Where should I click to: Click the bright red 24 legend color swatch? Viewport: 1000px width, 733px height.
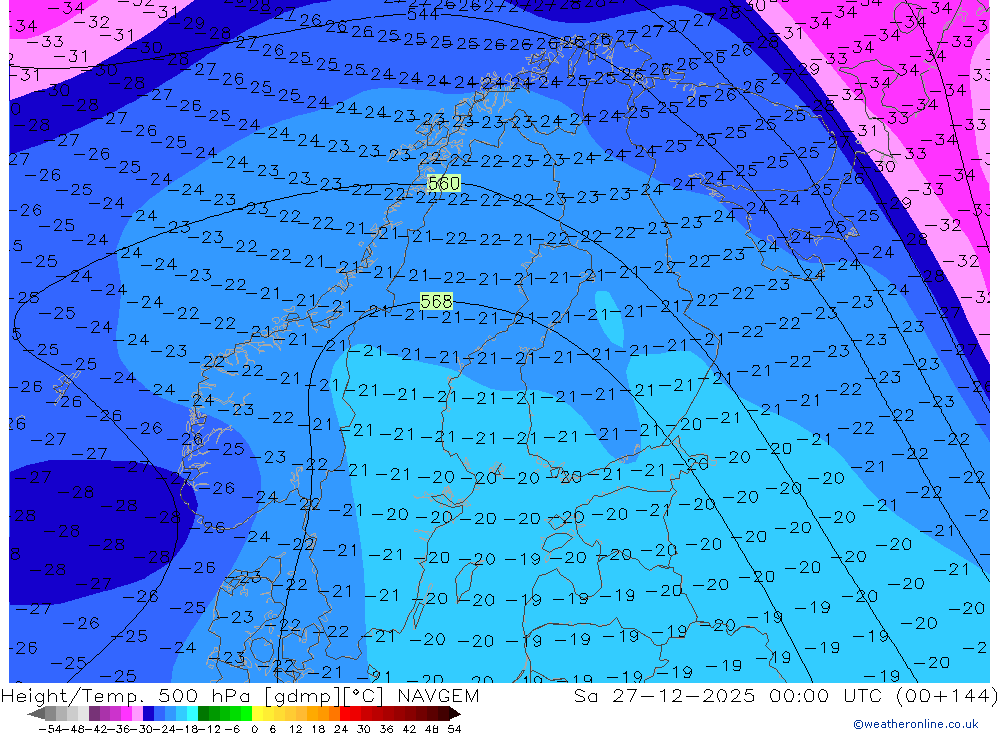(x=345, y=714)
